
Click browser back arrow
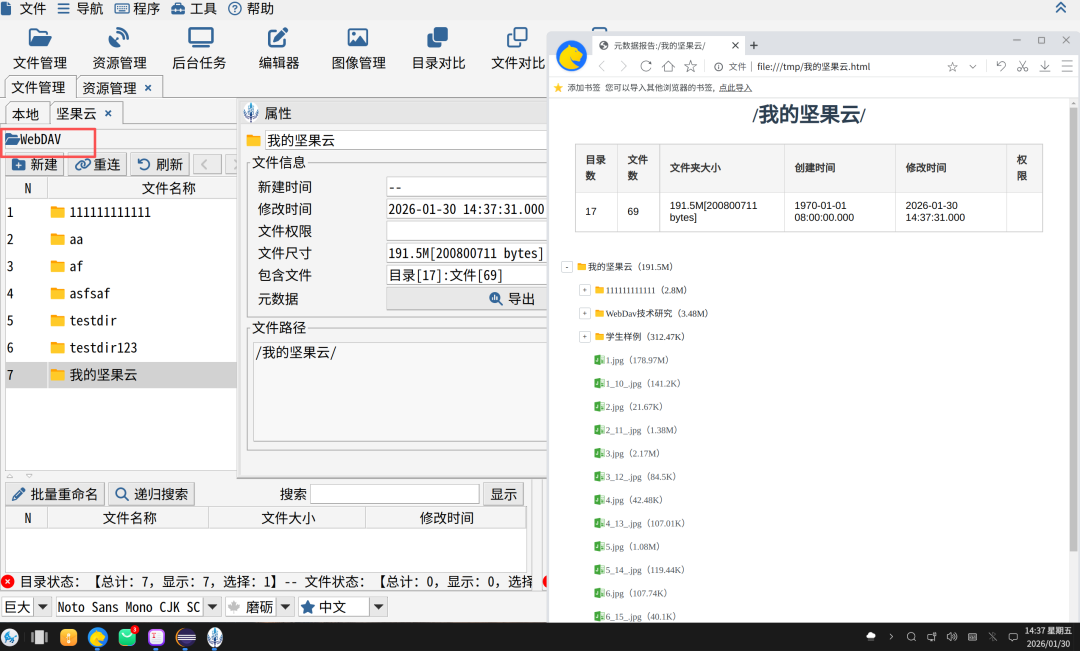[602, 66]
